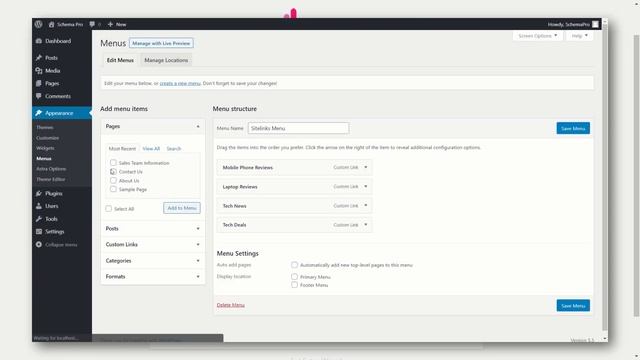This screenshot has width=640, height=360.
Task: Open Plugins sidebar icon
Action: [39, 193]
